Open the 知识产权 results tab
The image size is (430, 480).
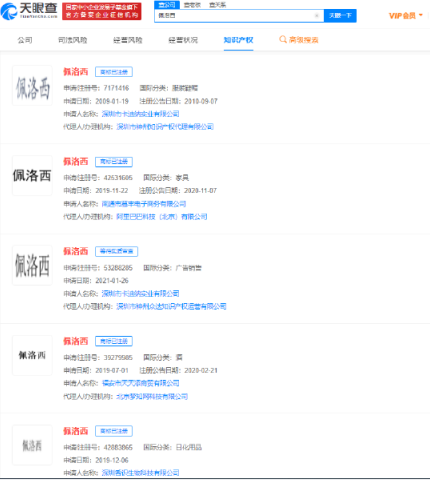[x=238, y=40]
